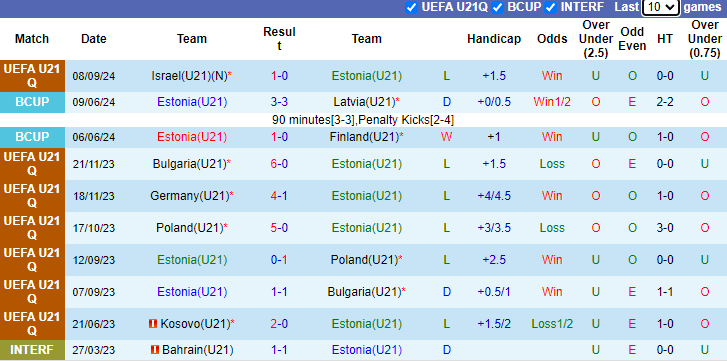
Task: Click the +4/4.5 handicap value
Action: pyautogui.click(x=494, y=196)
